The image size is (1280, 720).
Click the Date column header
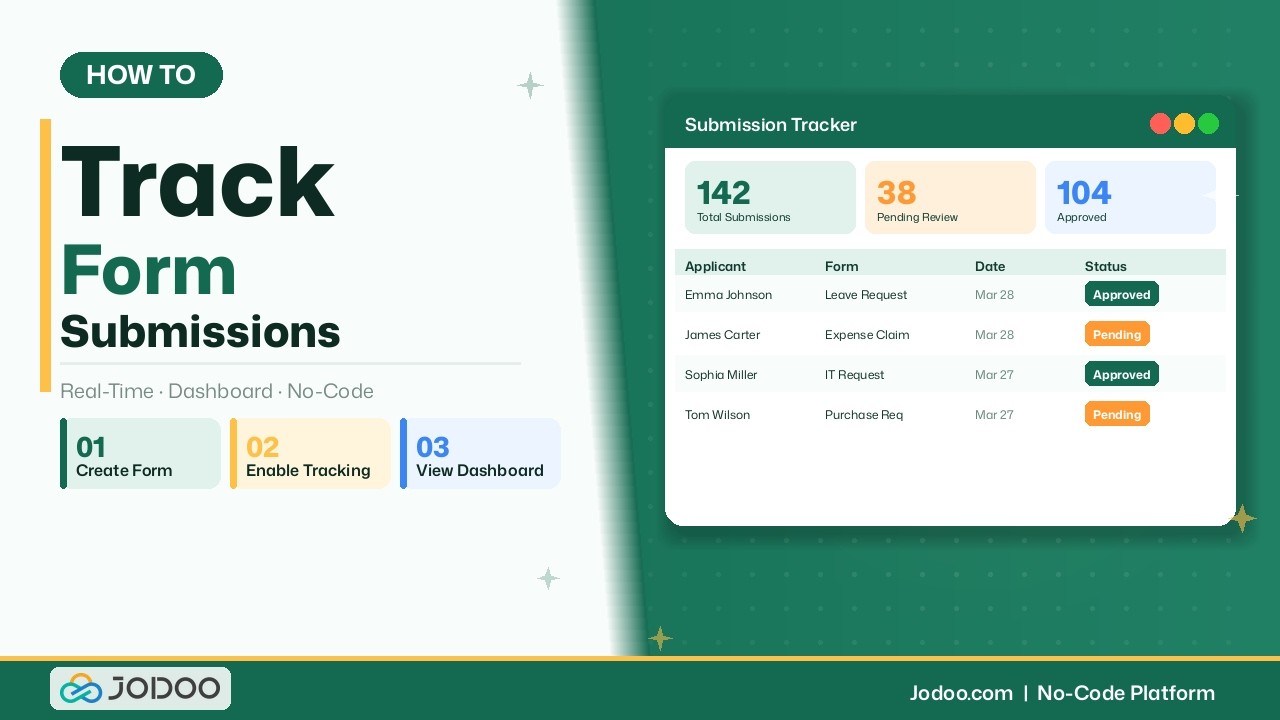point(990,266)
